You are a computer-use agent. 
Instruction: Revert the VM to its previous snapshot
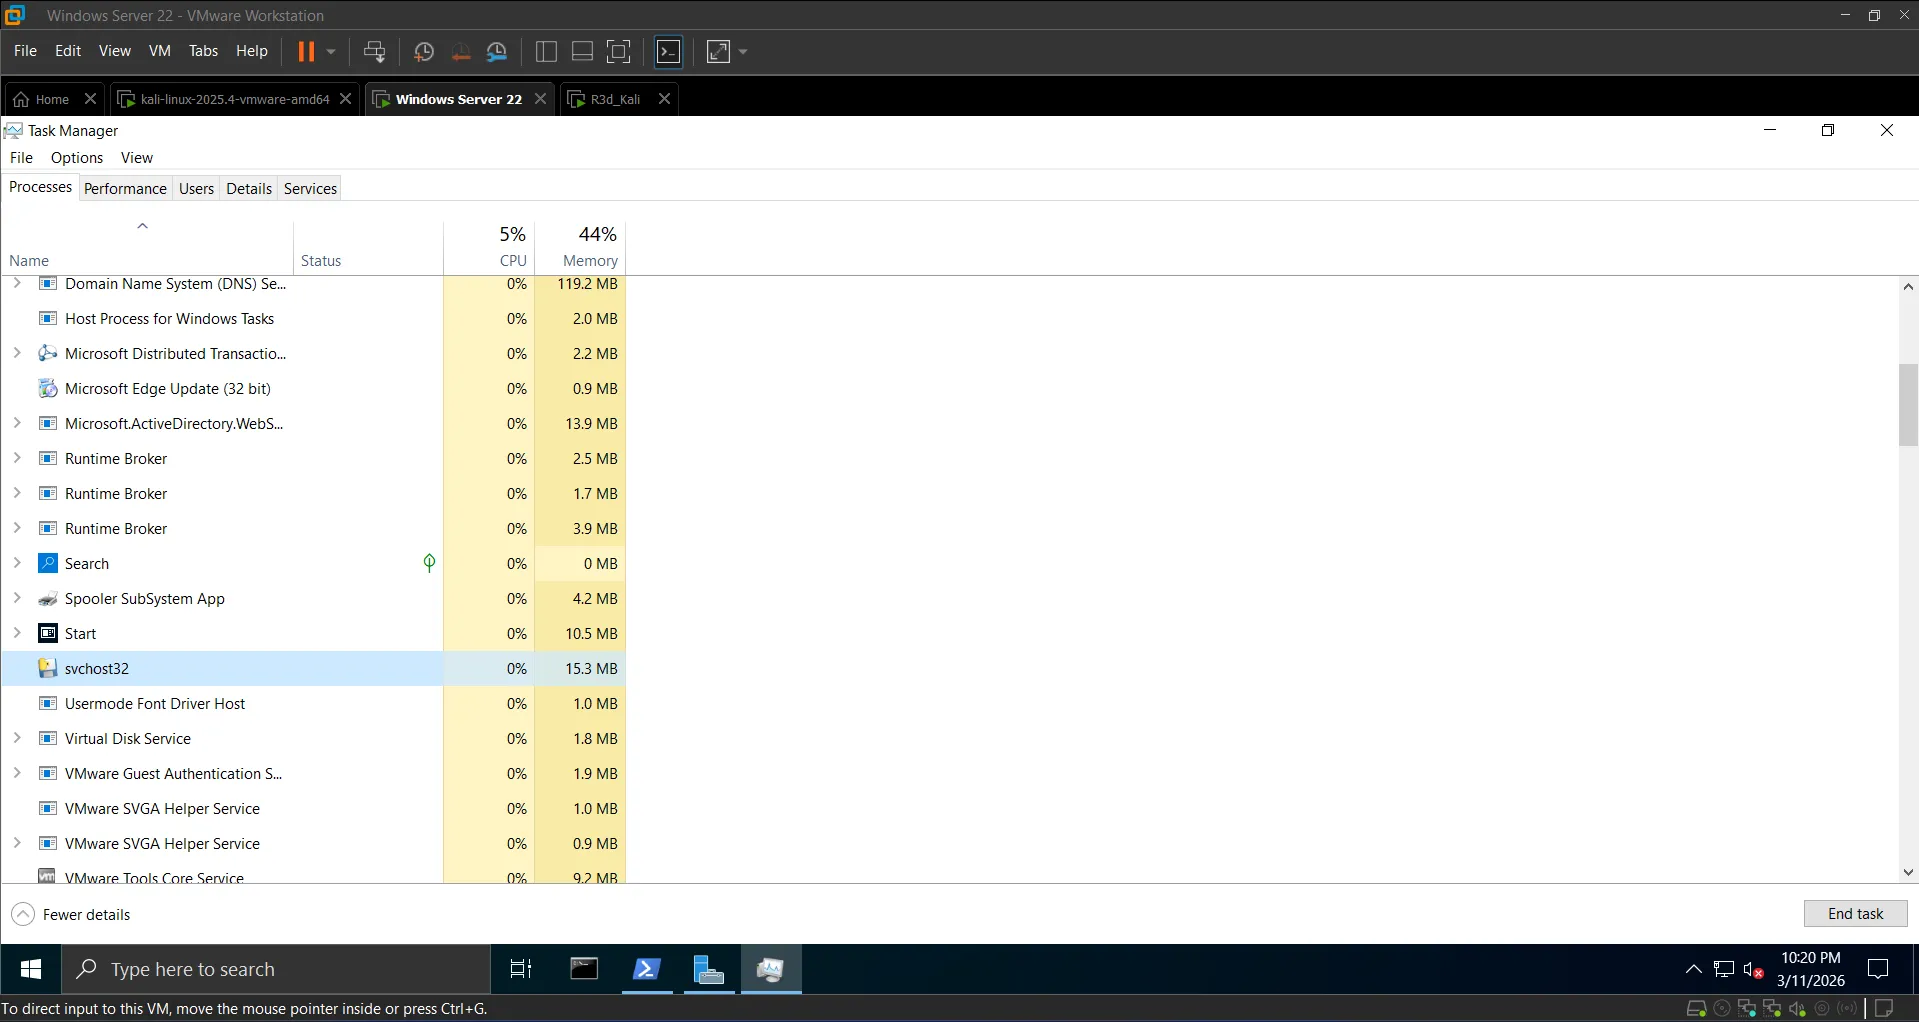(x=461, y=52)
